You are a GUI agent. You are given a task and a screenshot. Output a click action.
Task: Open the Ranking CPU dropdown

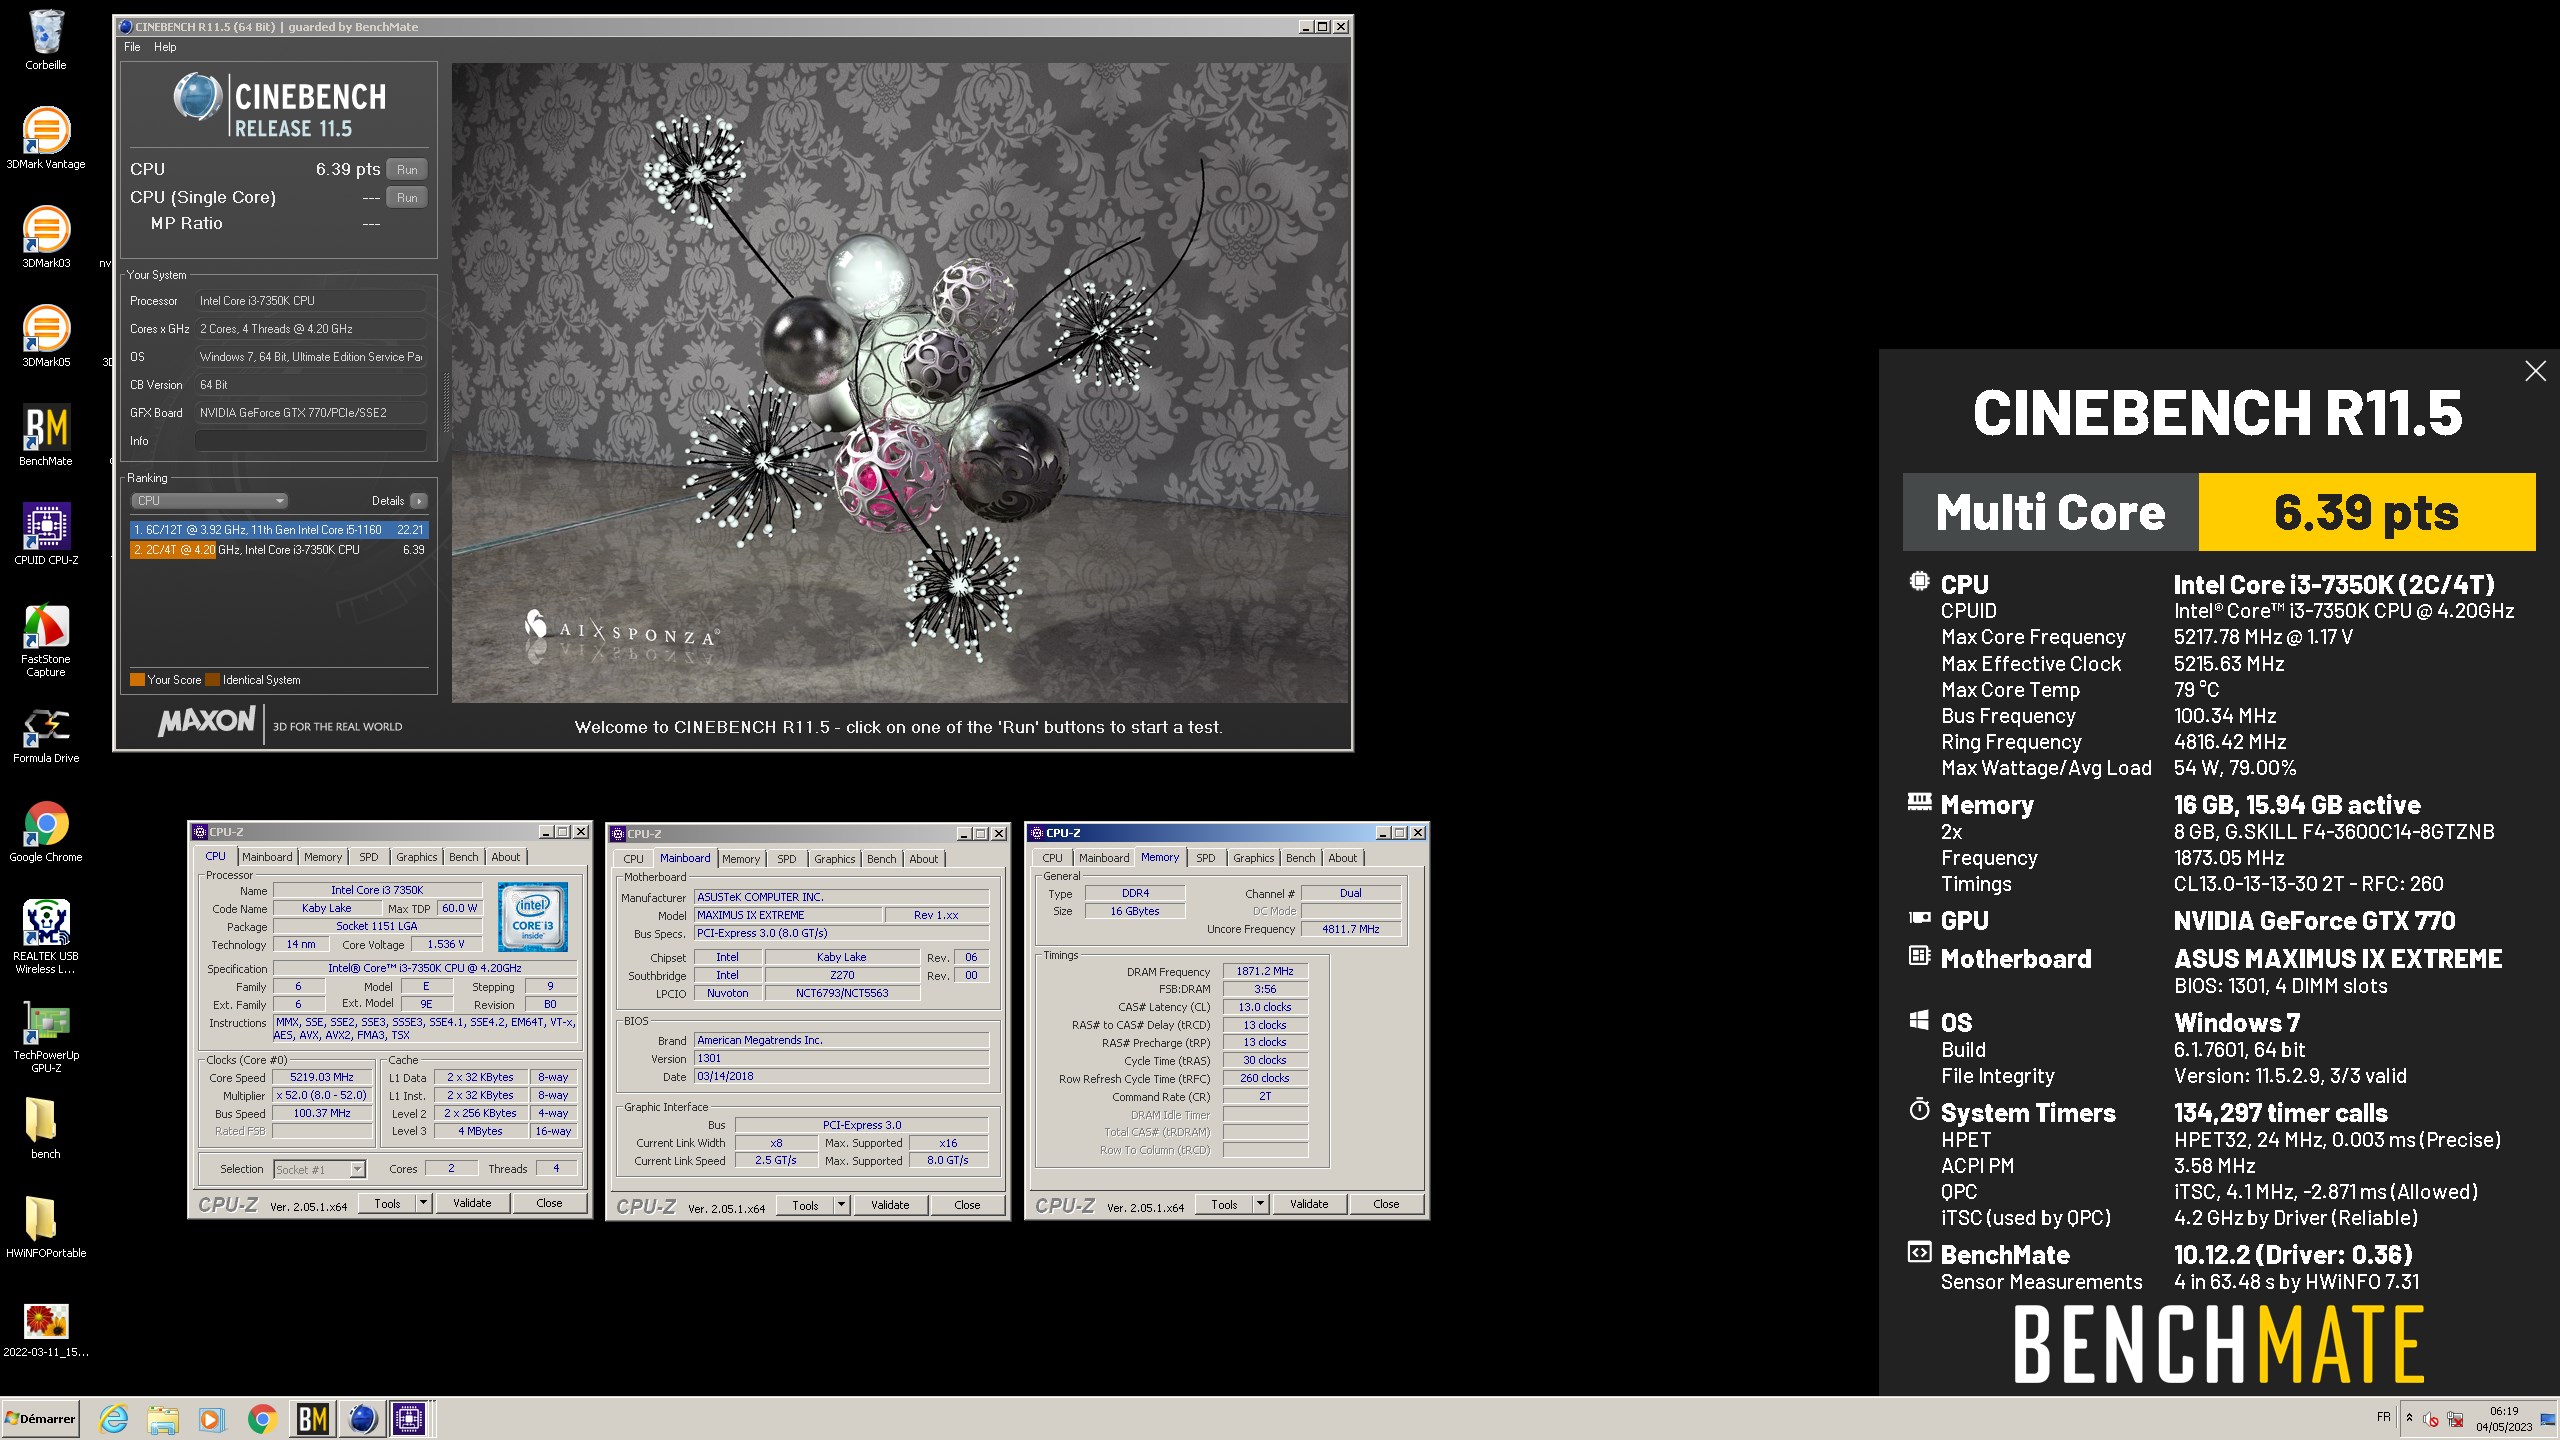tap(210, 501)
